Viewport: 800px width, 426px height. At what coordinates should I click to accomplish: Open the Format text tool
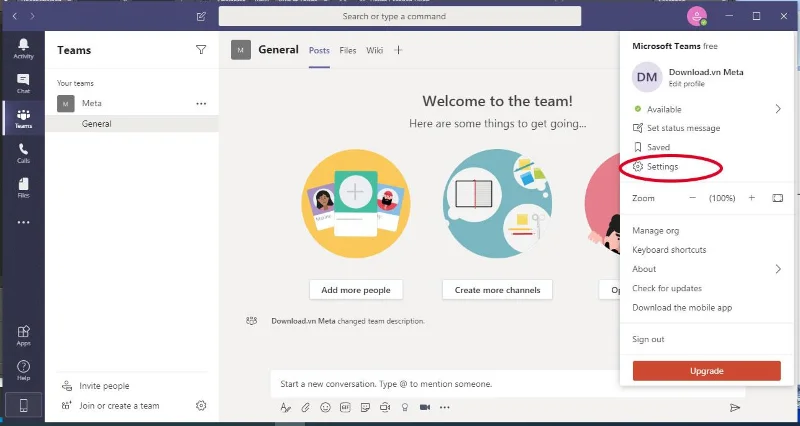285,407
